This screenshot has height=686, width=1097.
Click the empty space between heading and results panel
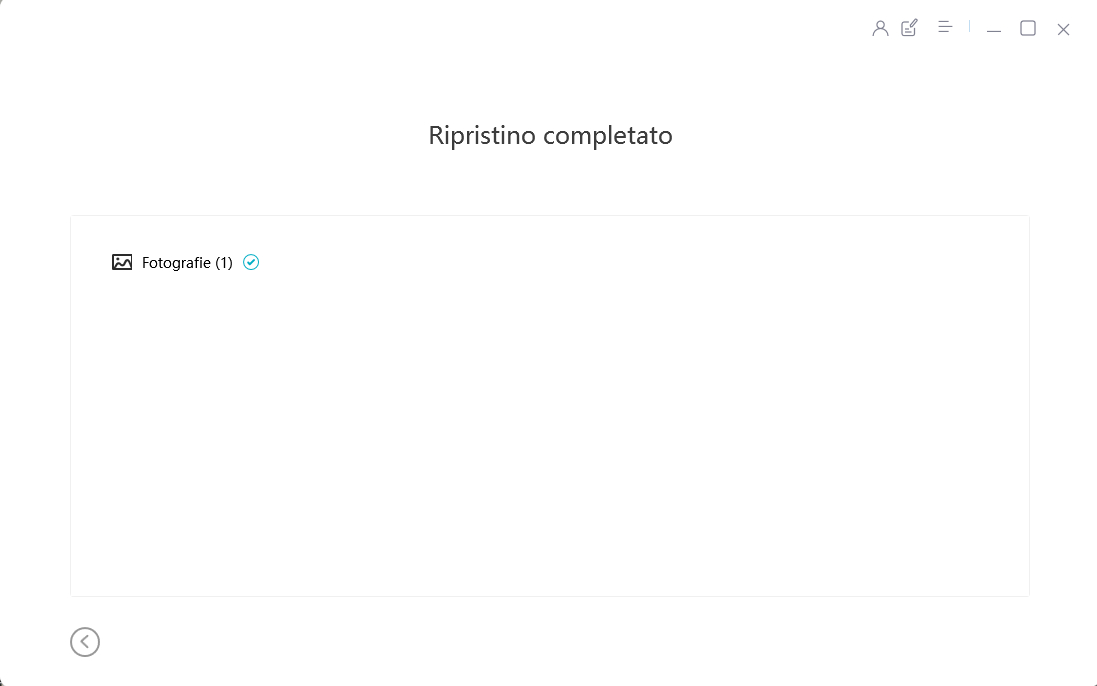pyautogui.click(x=549, y=185)
